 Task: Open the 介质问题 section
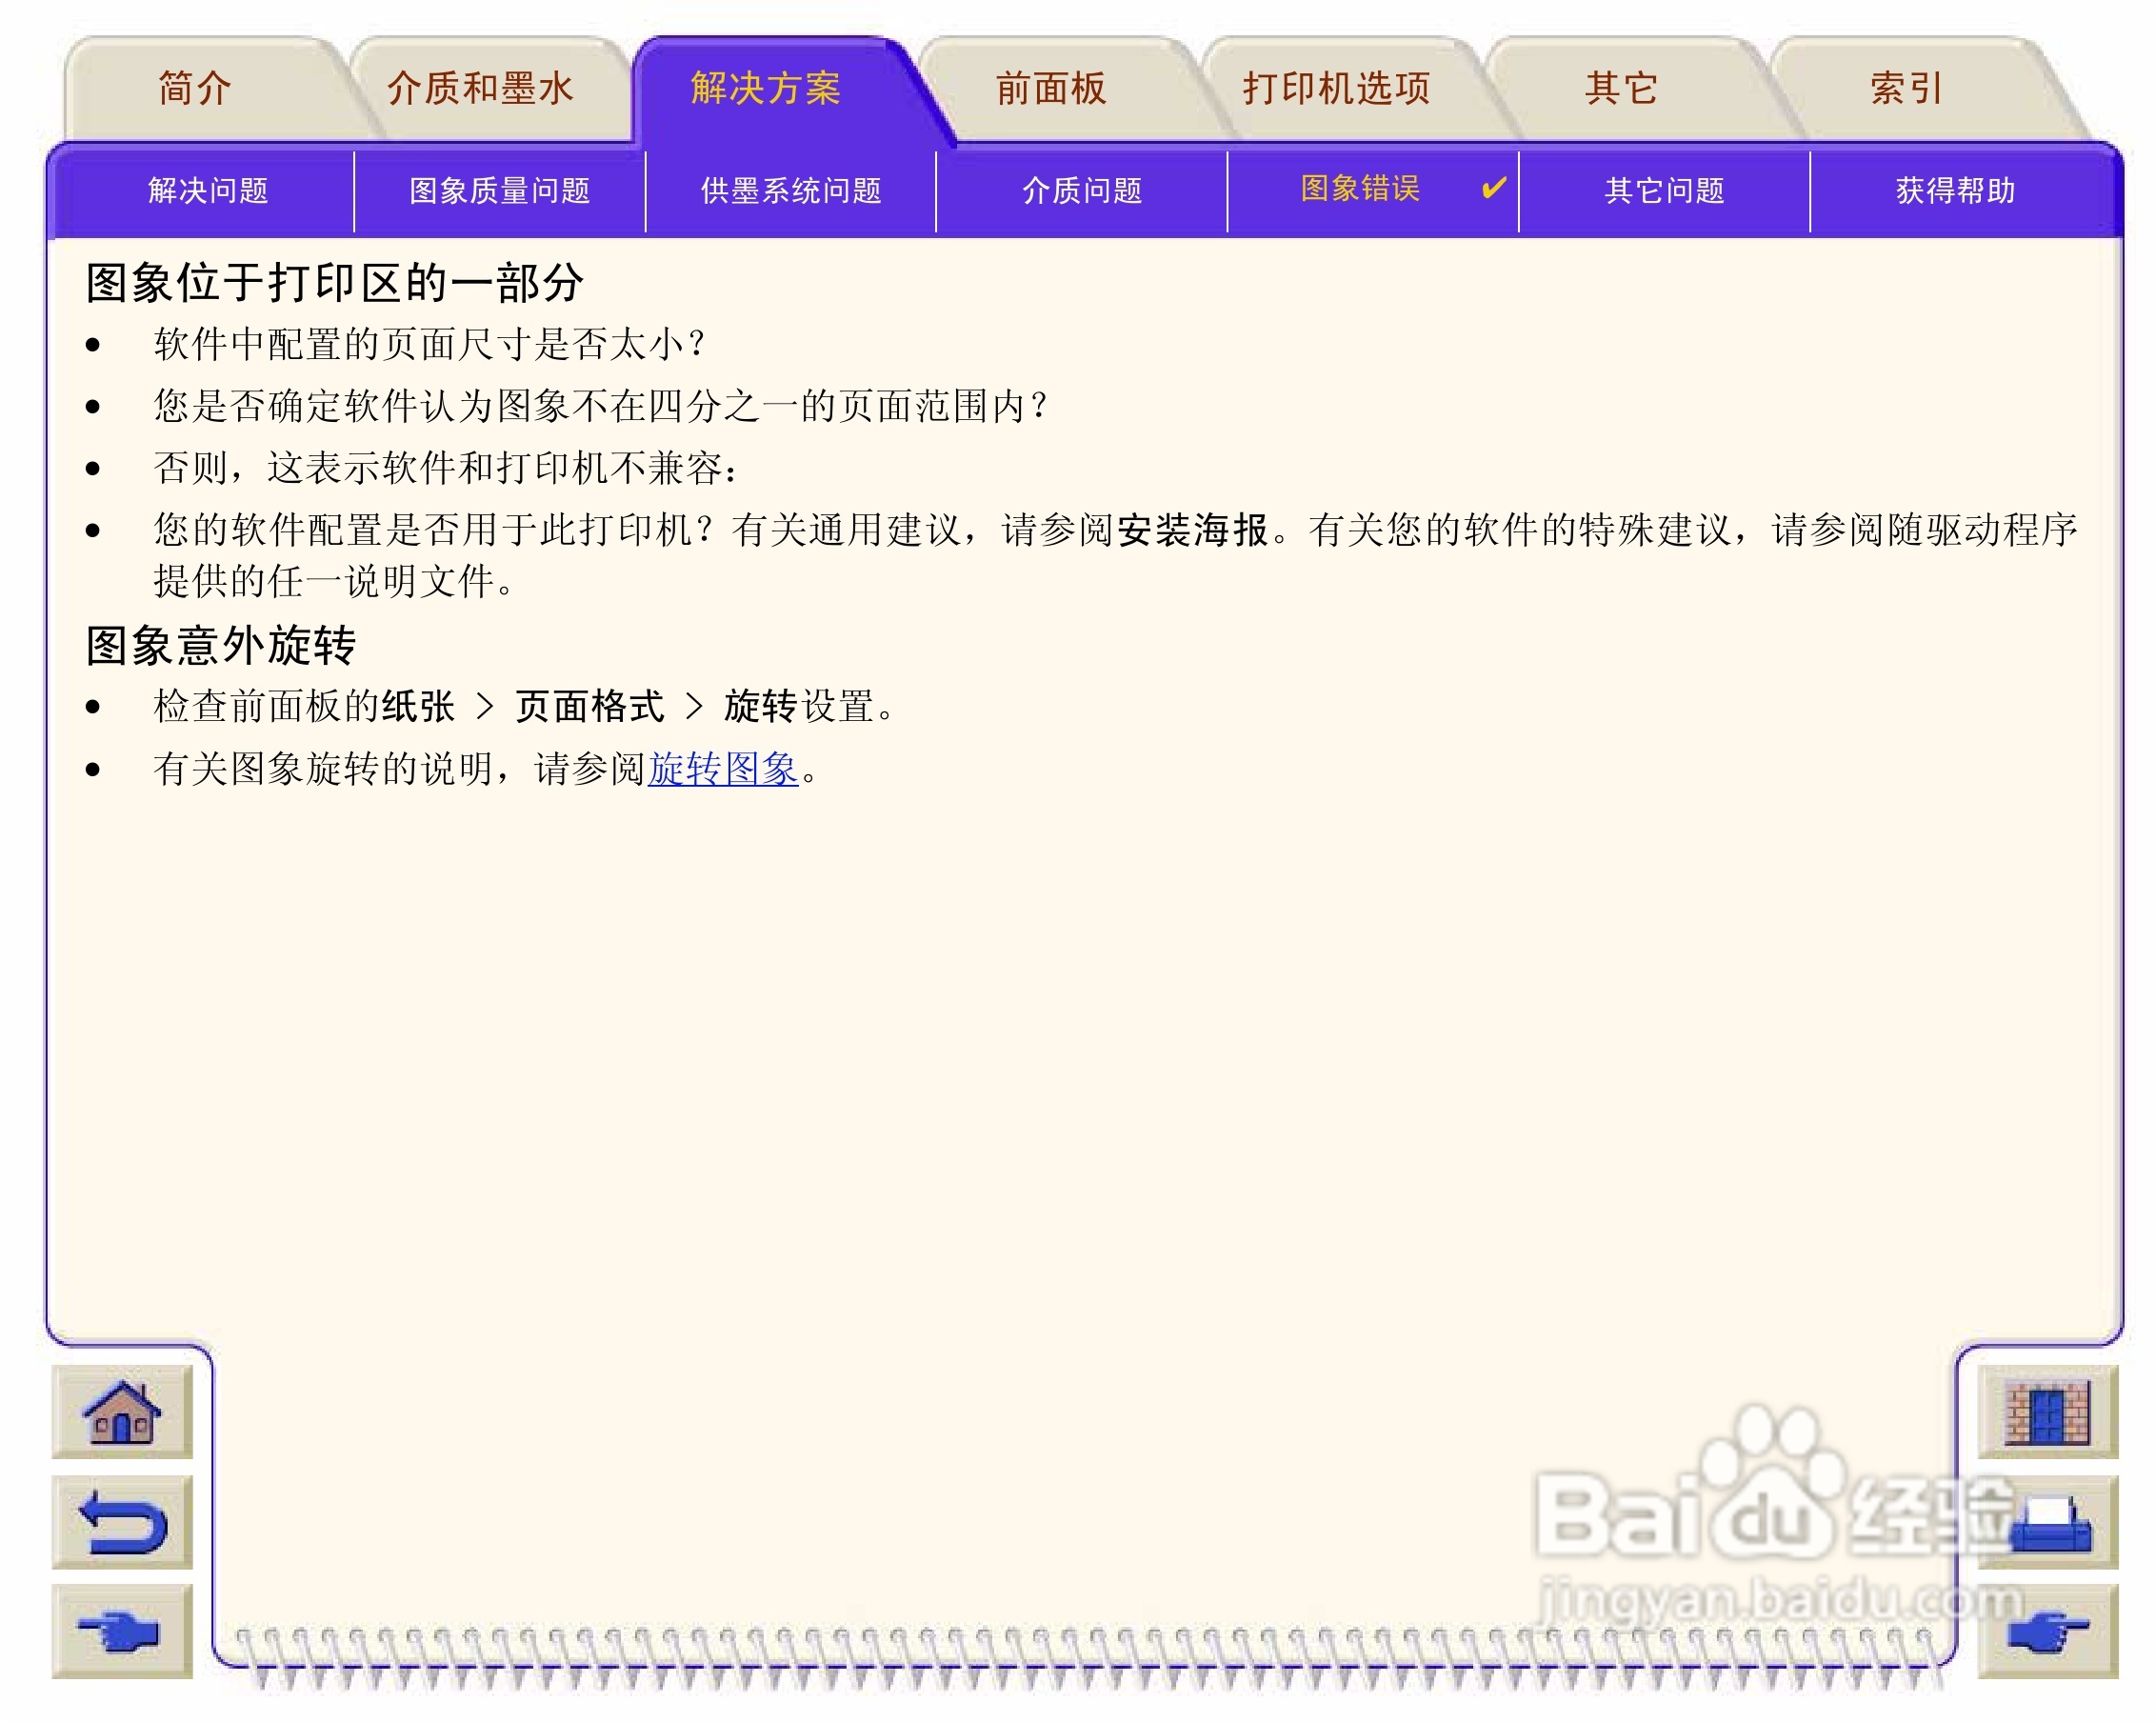[x=1081, y=190]
